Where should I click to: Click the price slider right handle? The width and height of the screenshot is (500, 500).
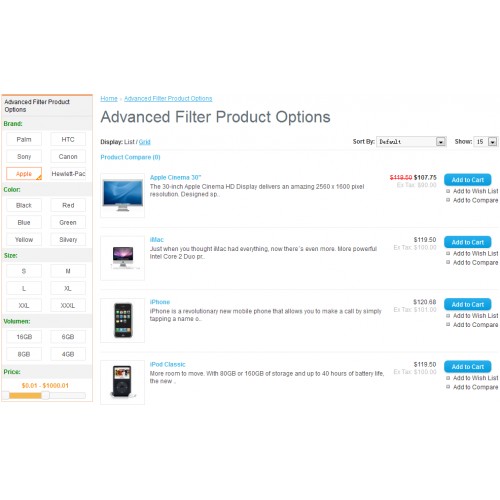[45, 396]
